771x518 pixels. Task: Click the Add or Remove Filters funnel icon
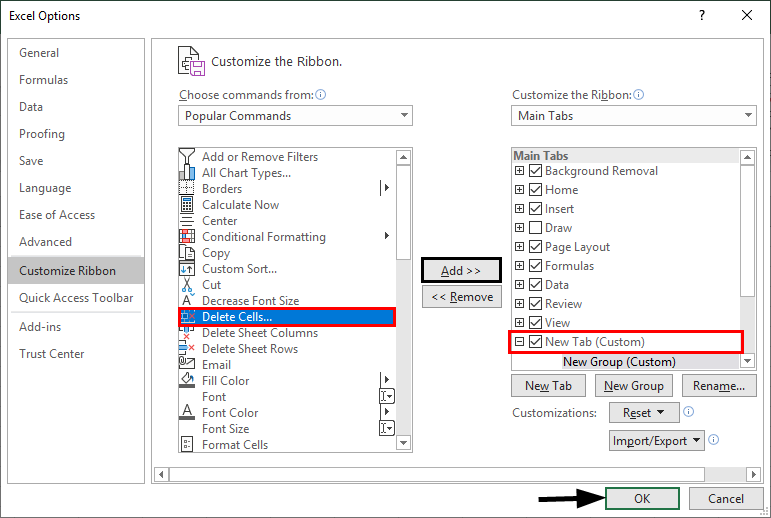point(187,157)
